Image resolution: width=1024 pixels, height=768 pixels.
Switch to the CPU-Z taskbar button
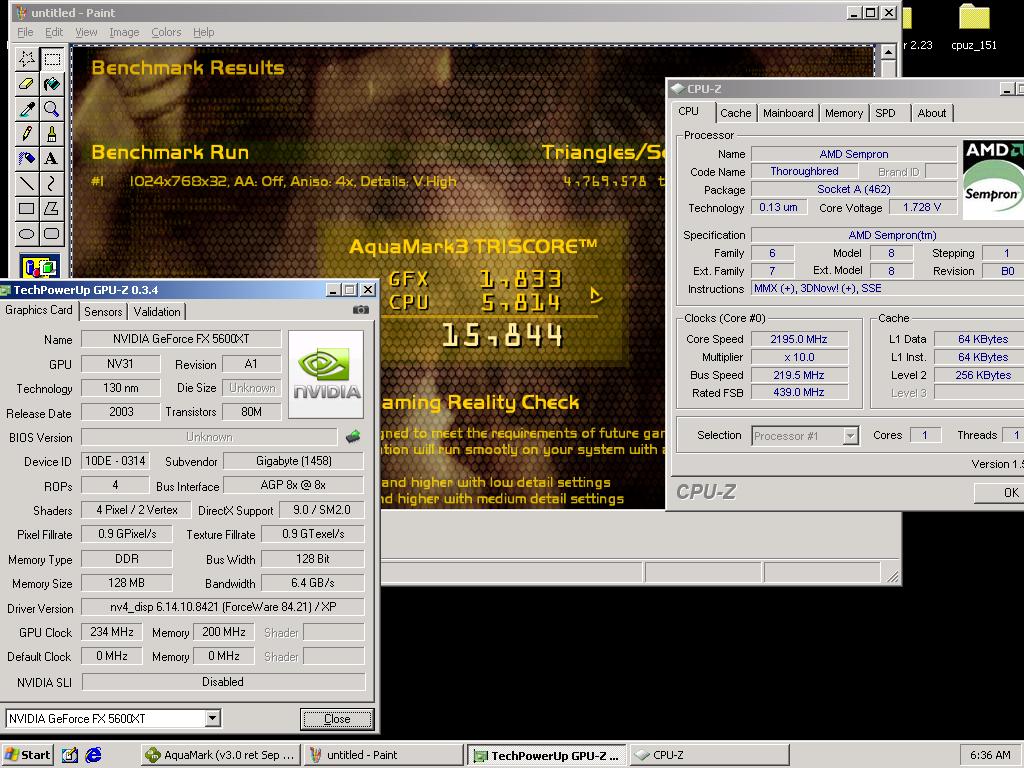click(709, 755)
